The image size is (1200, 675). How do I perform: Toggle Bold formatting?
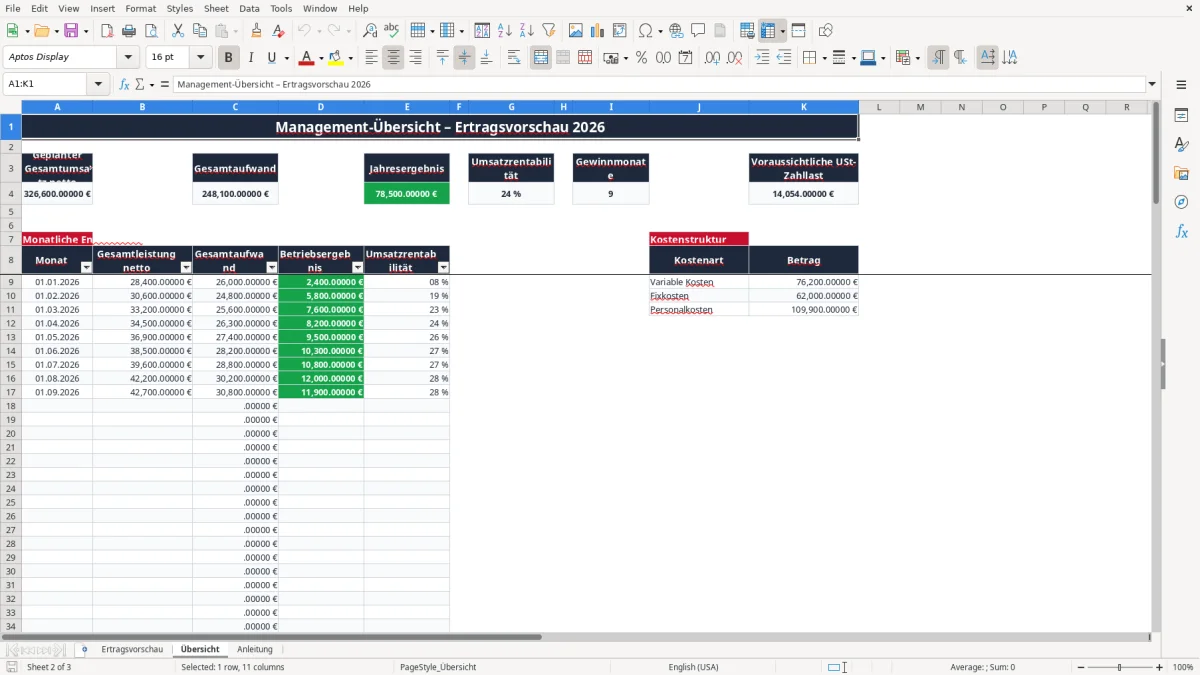pyautogui.click(x=229, y=58)
